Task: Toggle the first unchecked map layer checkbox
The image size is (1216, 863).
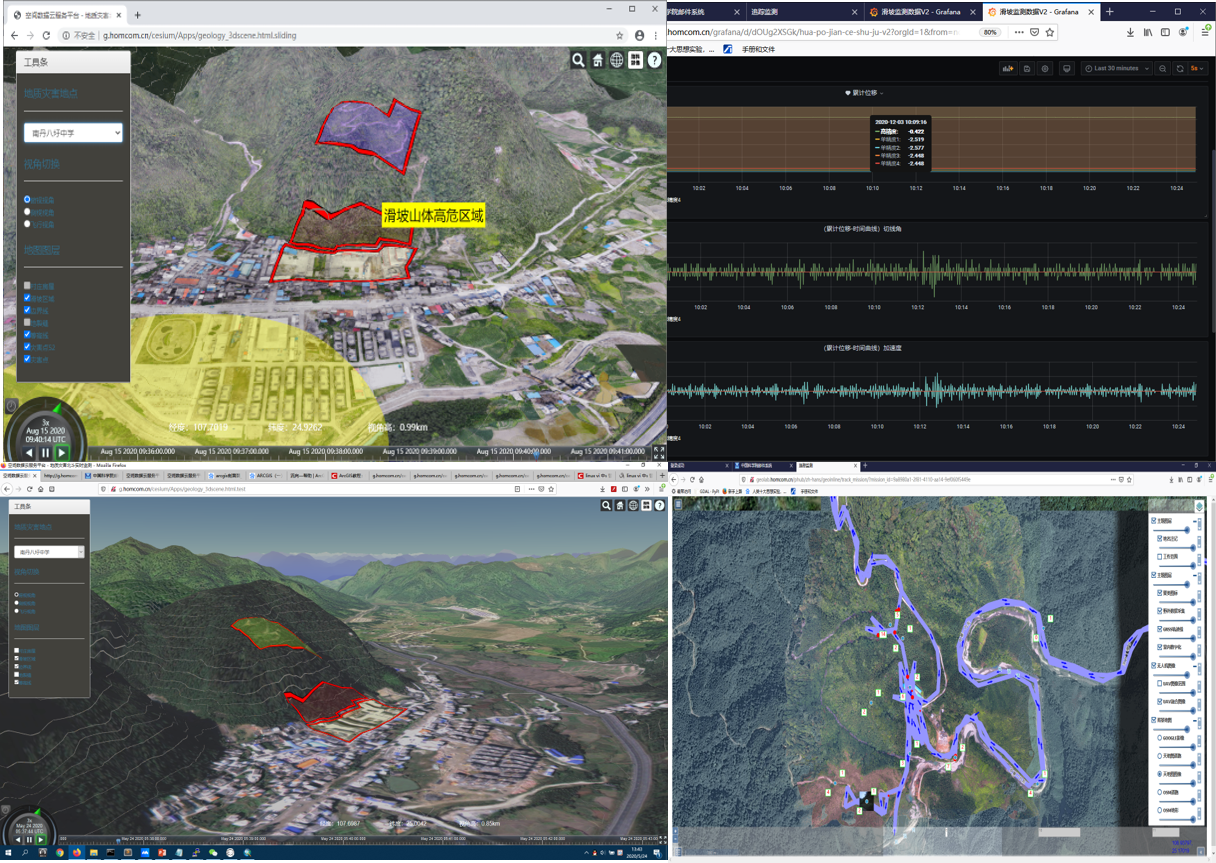Action: (x=27, y=286)
